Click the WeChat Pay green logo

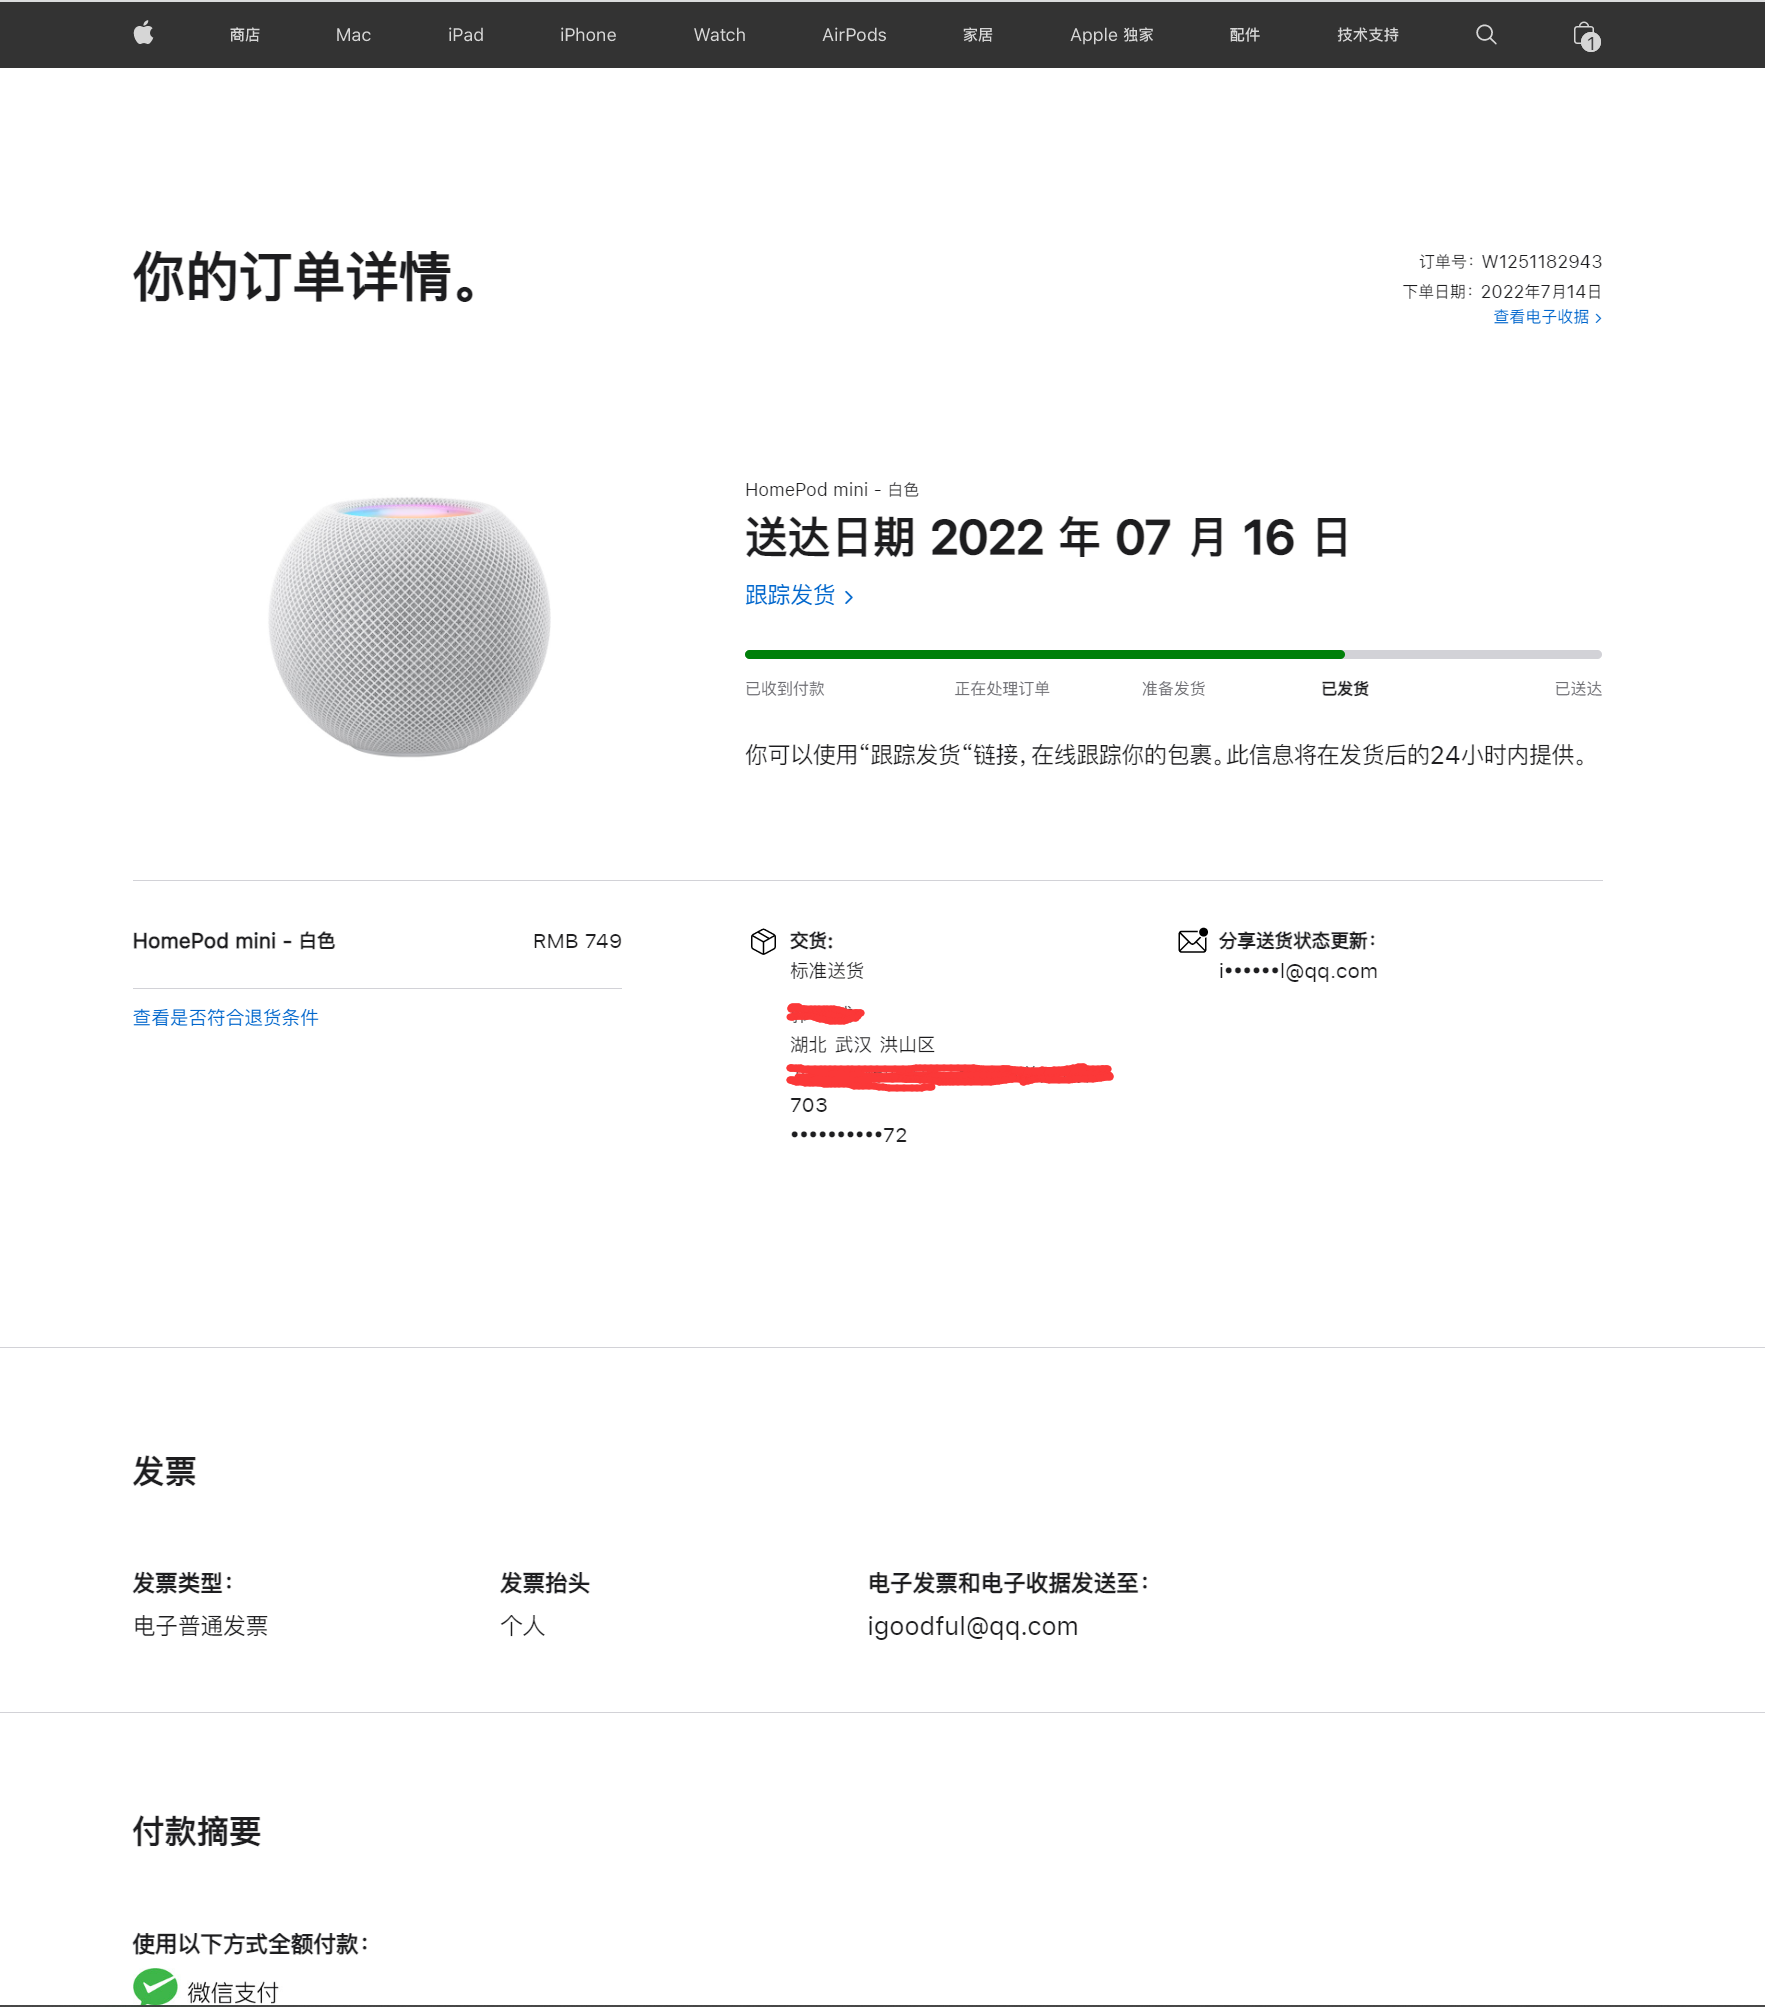[155, 1986]
